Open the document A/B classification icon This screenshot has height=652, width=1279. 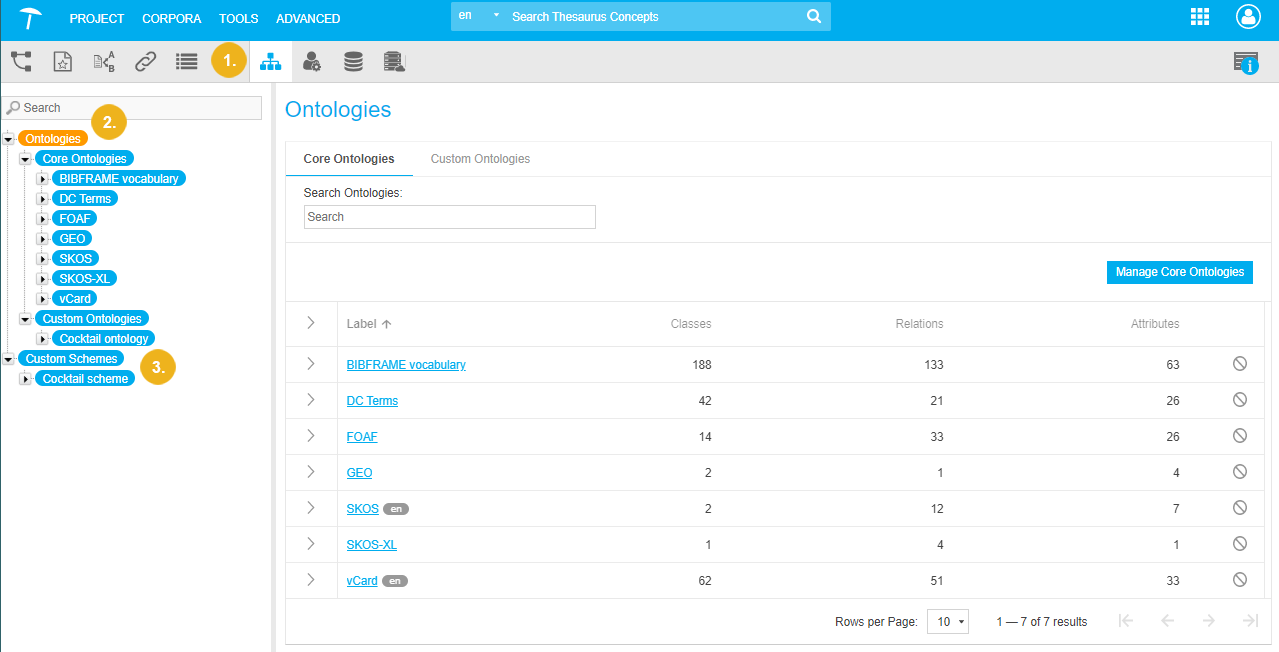click(x=104, y=62)
